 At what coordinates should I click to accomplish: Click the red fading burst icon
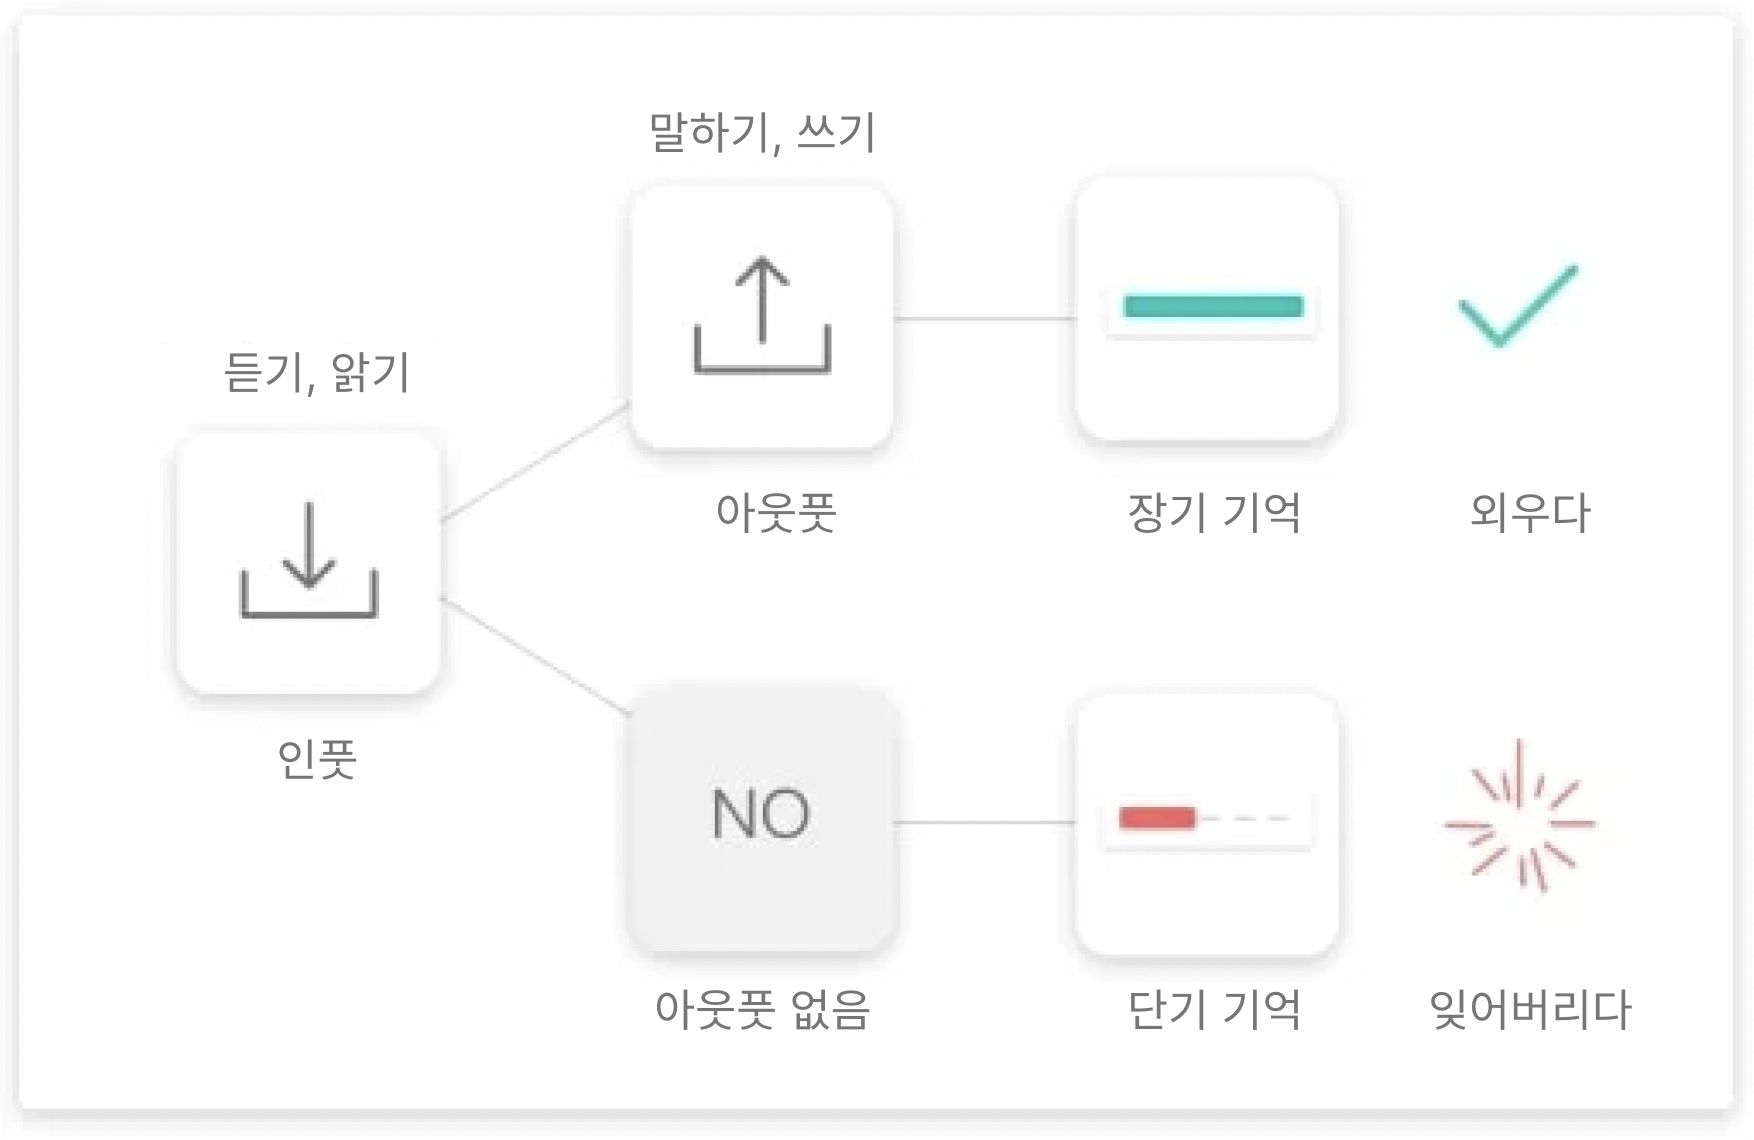pyautogui.click(x=1520, y=817)
